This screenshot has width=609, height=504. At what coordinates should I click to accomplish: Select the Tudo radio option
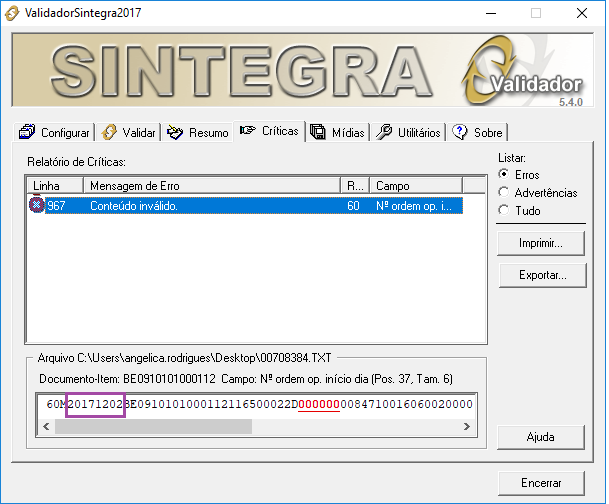coord(520,210)
